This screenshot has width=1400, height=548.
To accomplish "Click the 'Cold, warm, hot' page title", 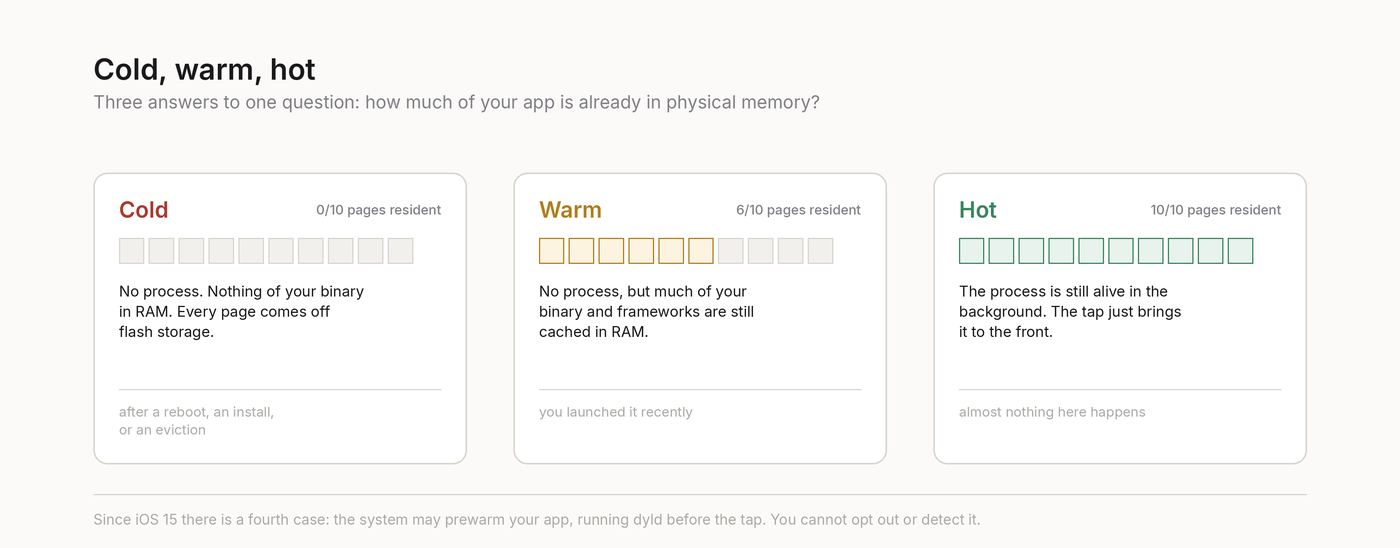I will tap(204, 69).
